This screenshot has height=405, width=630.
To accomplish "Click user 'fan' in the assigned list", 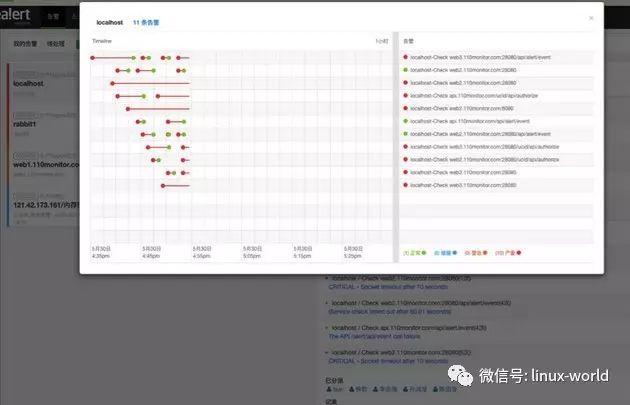I will [x=335, y=389].
